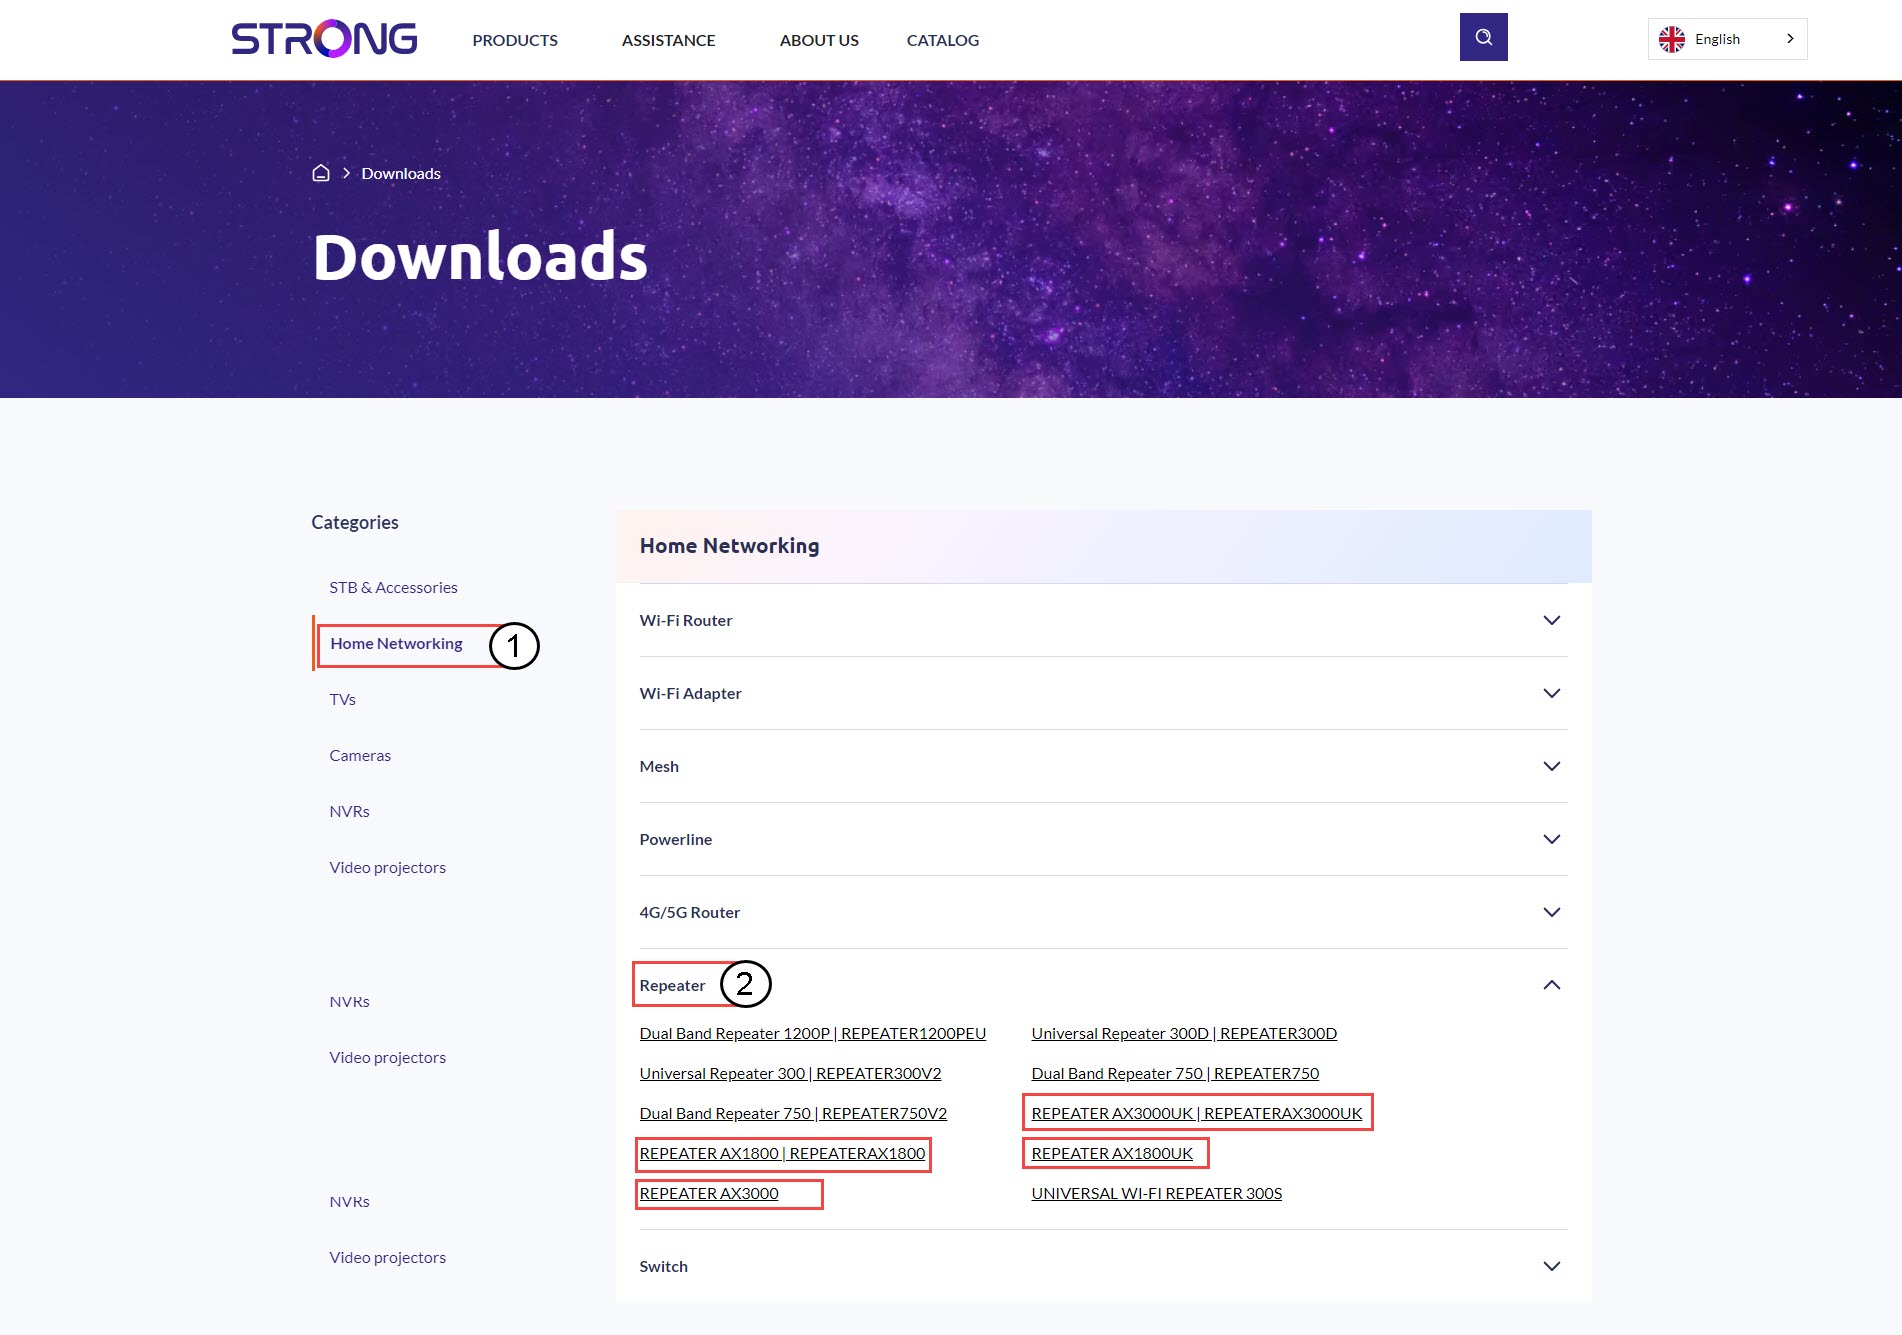The height and width of the screenshot is (1335, 1902).
Task: Expand the Powerline section
Action: tap(1103, 839)
